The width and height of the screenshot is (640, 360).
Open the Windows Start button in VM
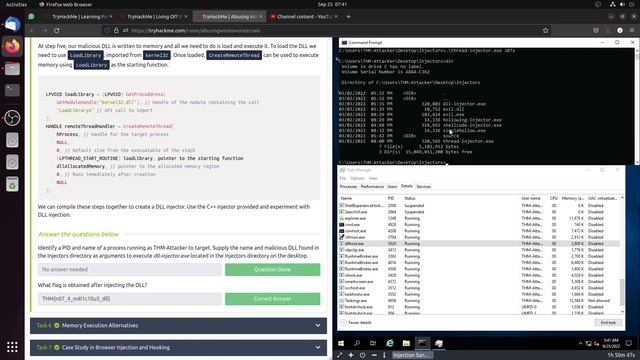point(341,343)
